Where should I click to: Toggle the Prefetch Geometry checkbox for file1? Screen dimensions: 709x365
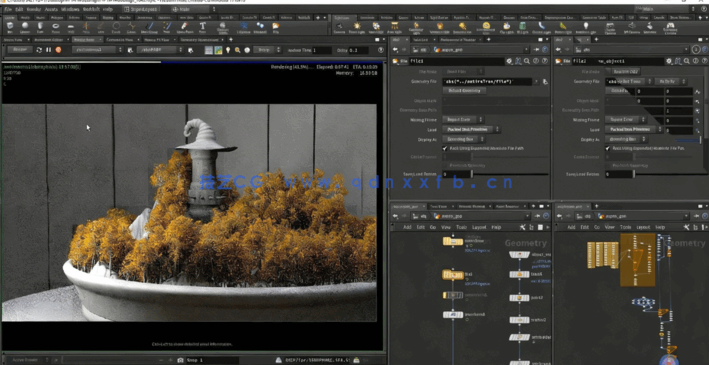coord(445,166)
